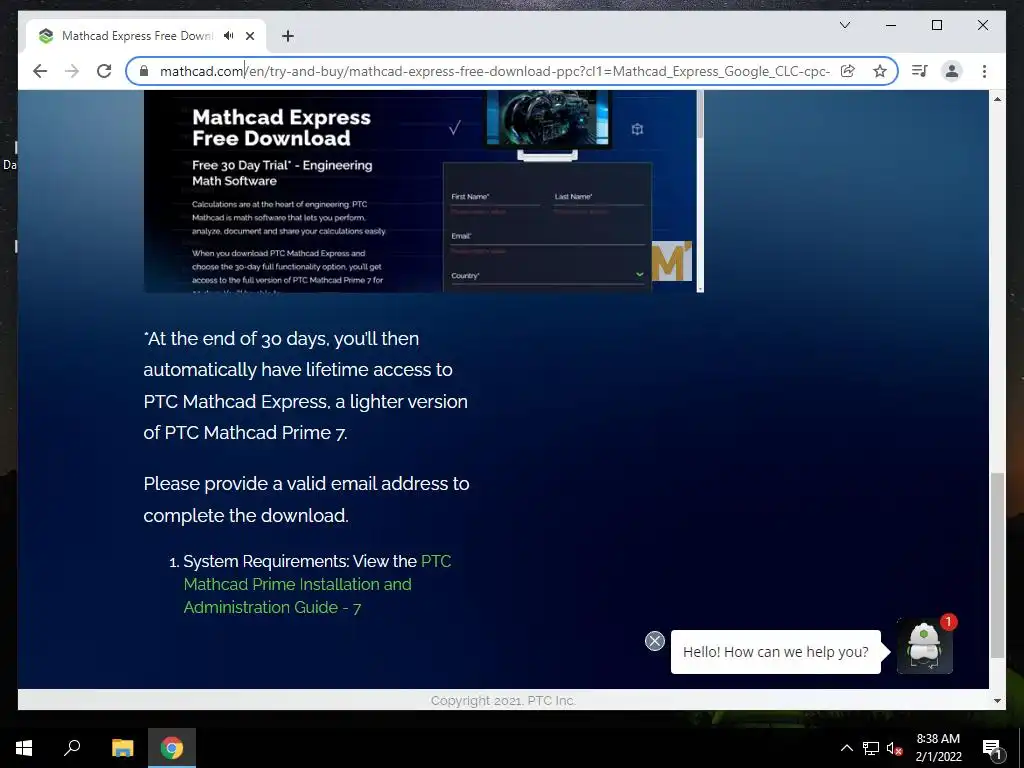Open PTC Mathcad Prime Installation and Administration Guide link

tap(317, 584)
